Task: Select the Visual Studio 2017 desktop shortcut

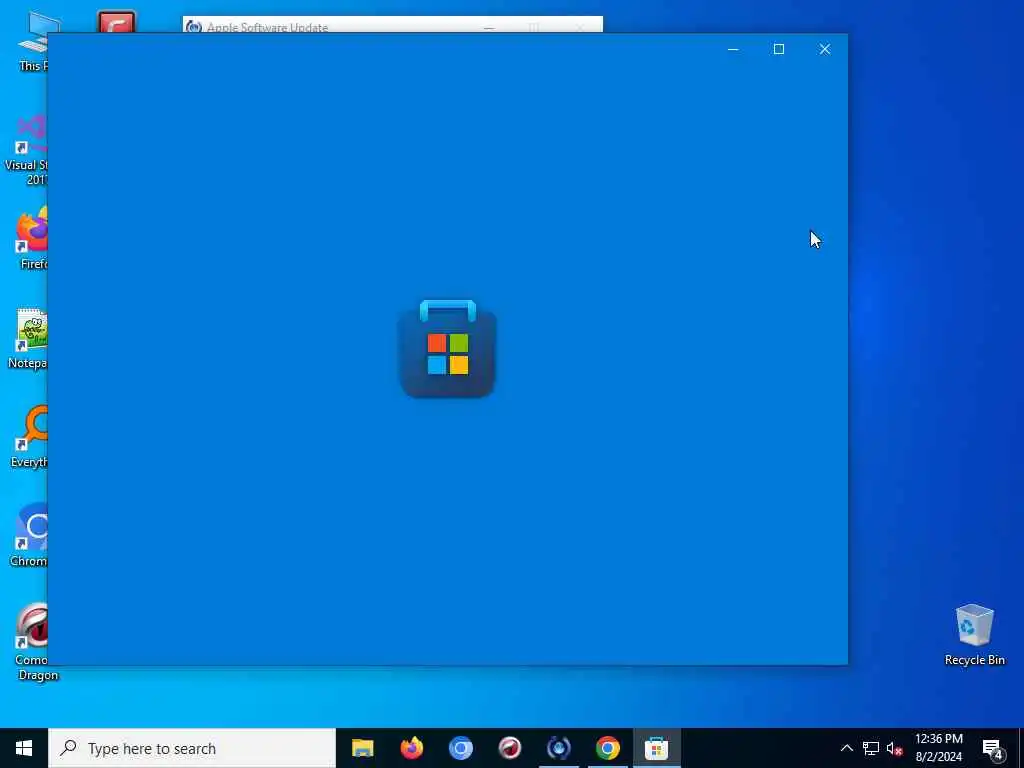Action: point(27,150)
